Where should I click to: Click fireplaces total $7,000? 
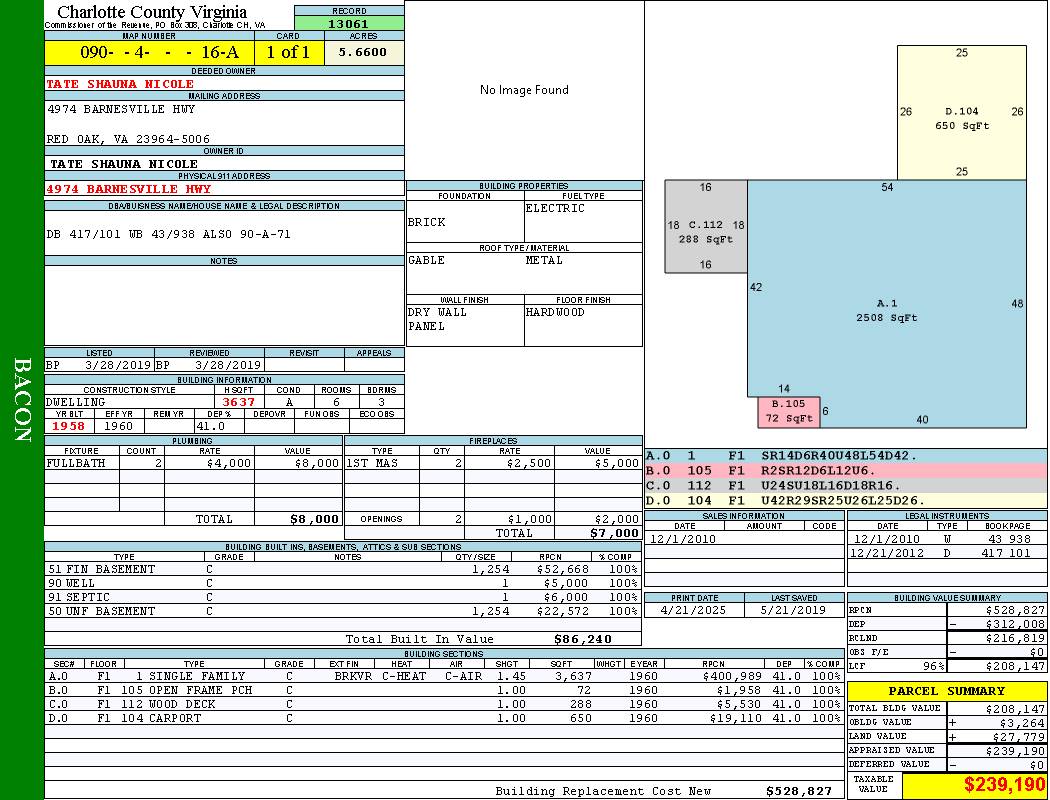click(614, 533)
